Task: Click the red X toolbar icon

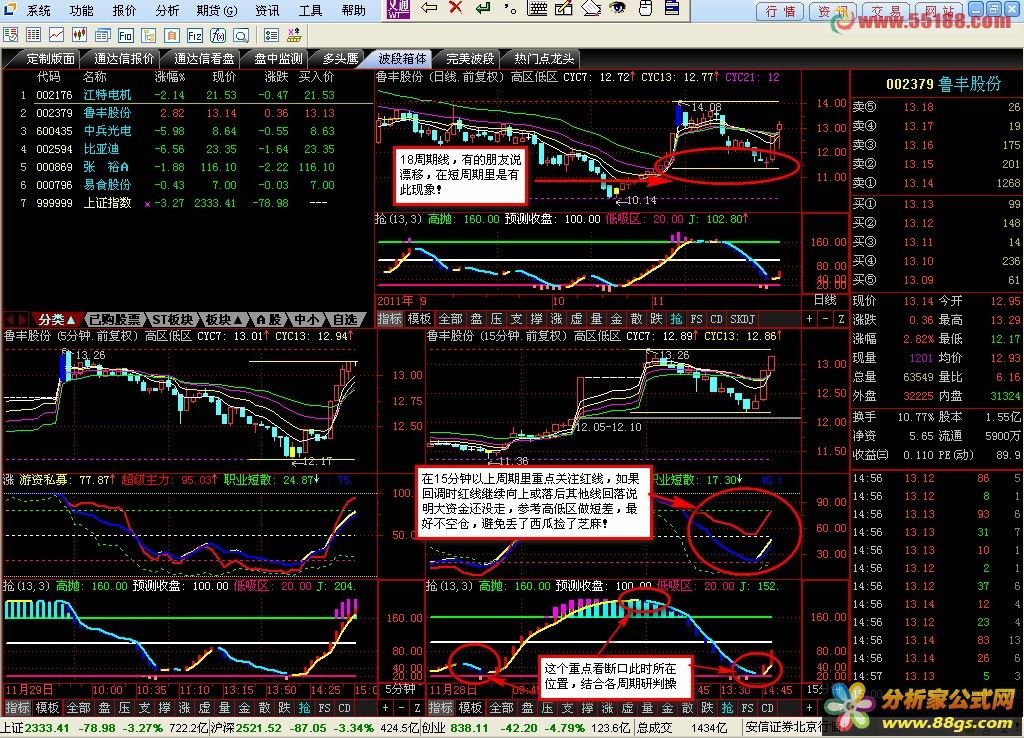Action: click(456, 8)
